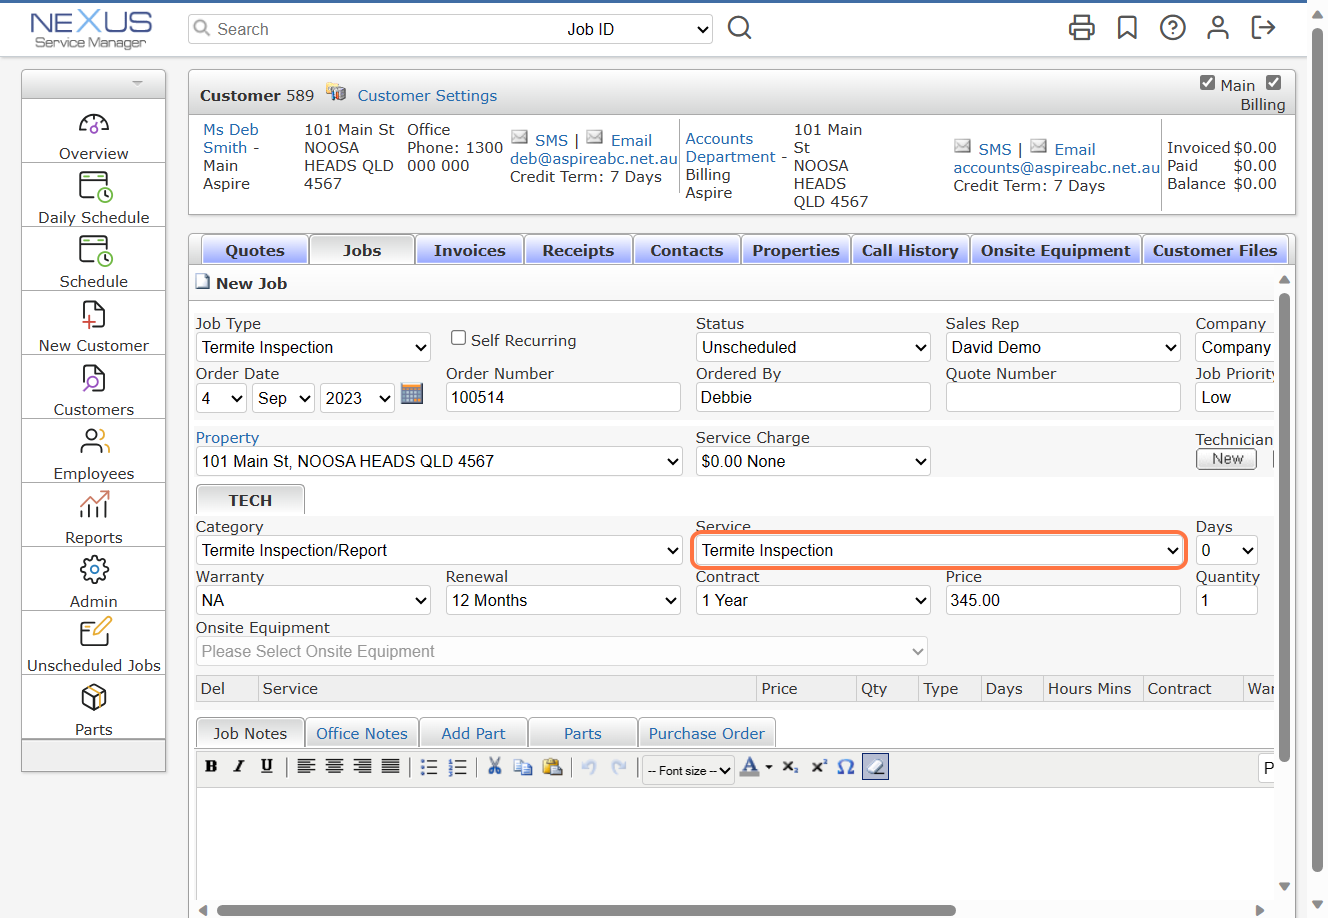Enable the Self Recurring checkbox
Viewport: 1328px width, 918px height.
coord(458,340)
